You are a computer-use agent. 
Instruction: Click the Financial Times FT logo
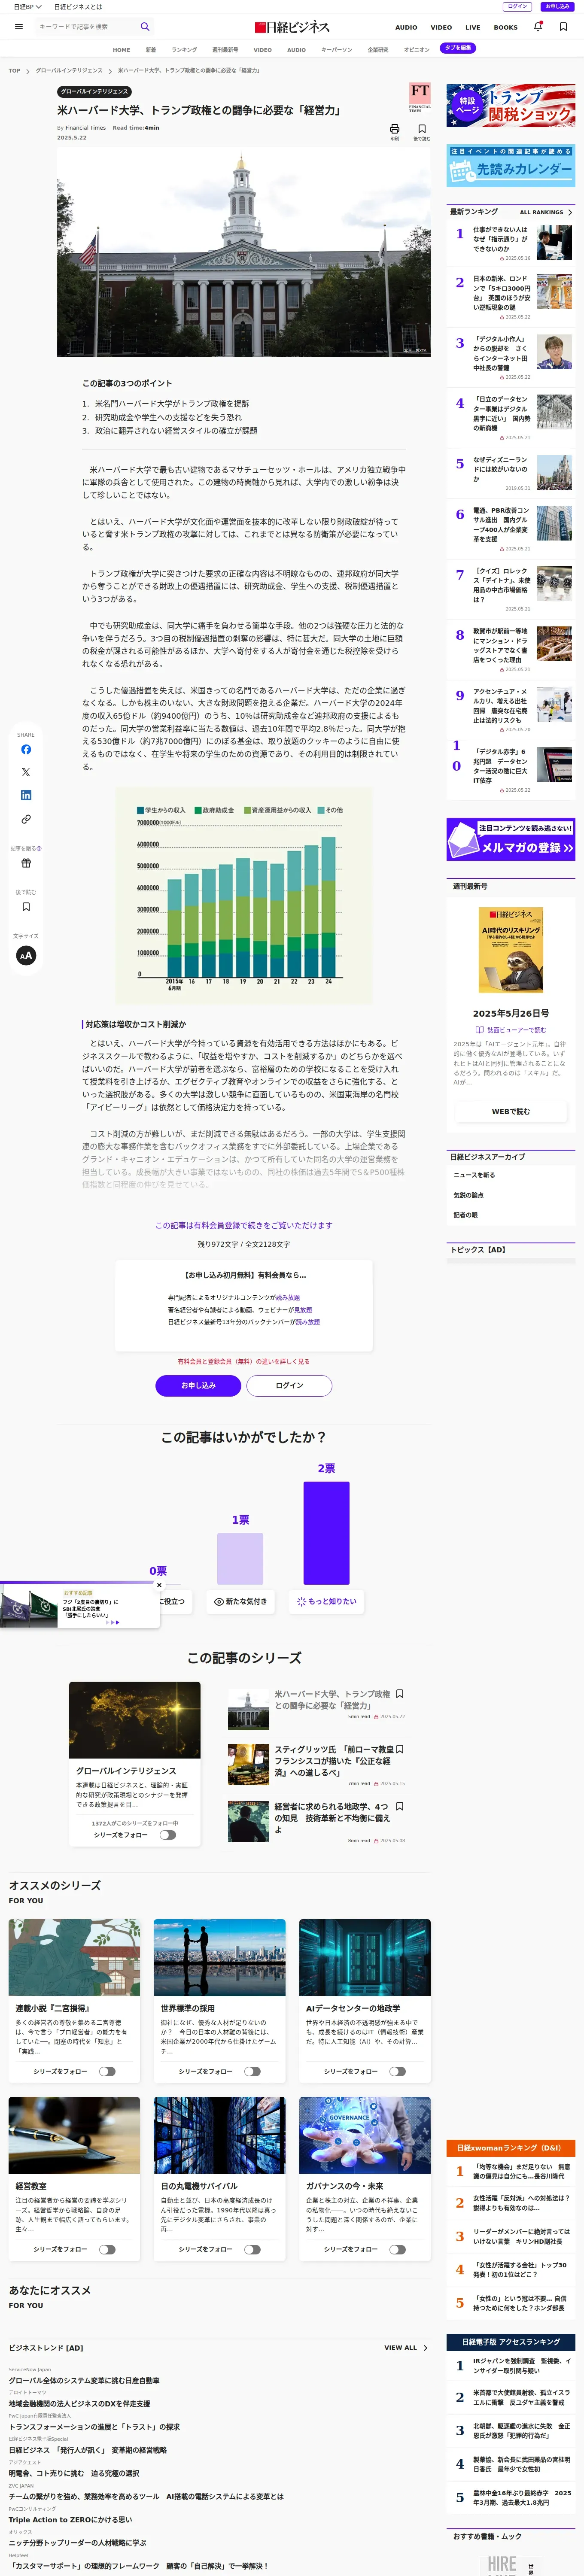(x=420, y=97)
